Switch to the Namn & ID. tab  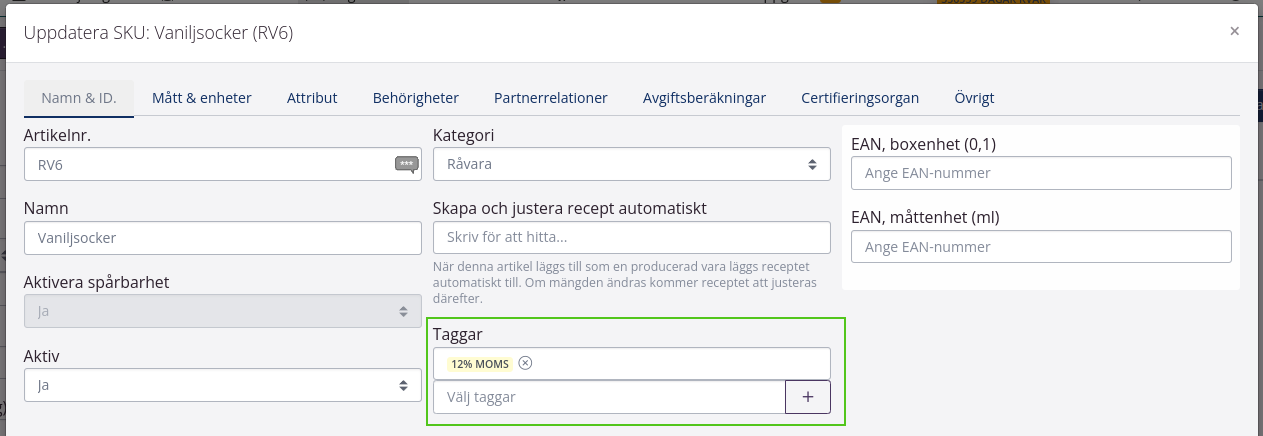pos(79,98)
